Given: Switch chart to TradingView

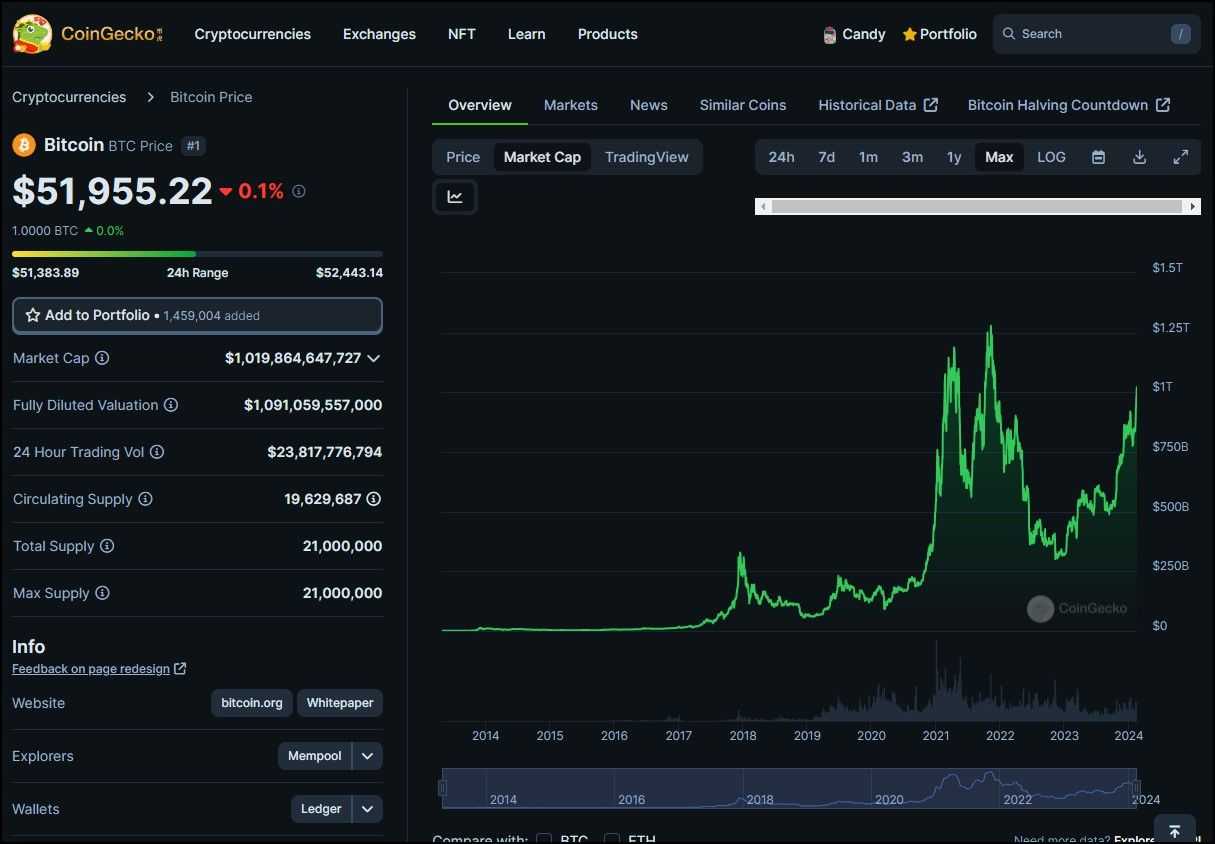Looking at the screenshot, I should 647,157.
